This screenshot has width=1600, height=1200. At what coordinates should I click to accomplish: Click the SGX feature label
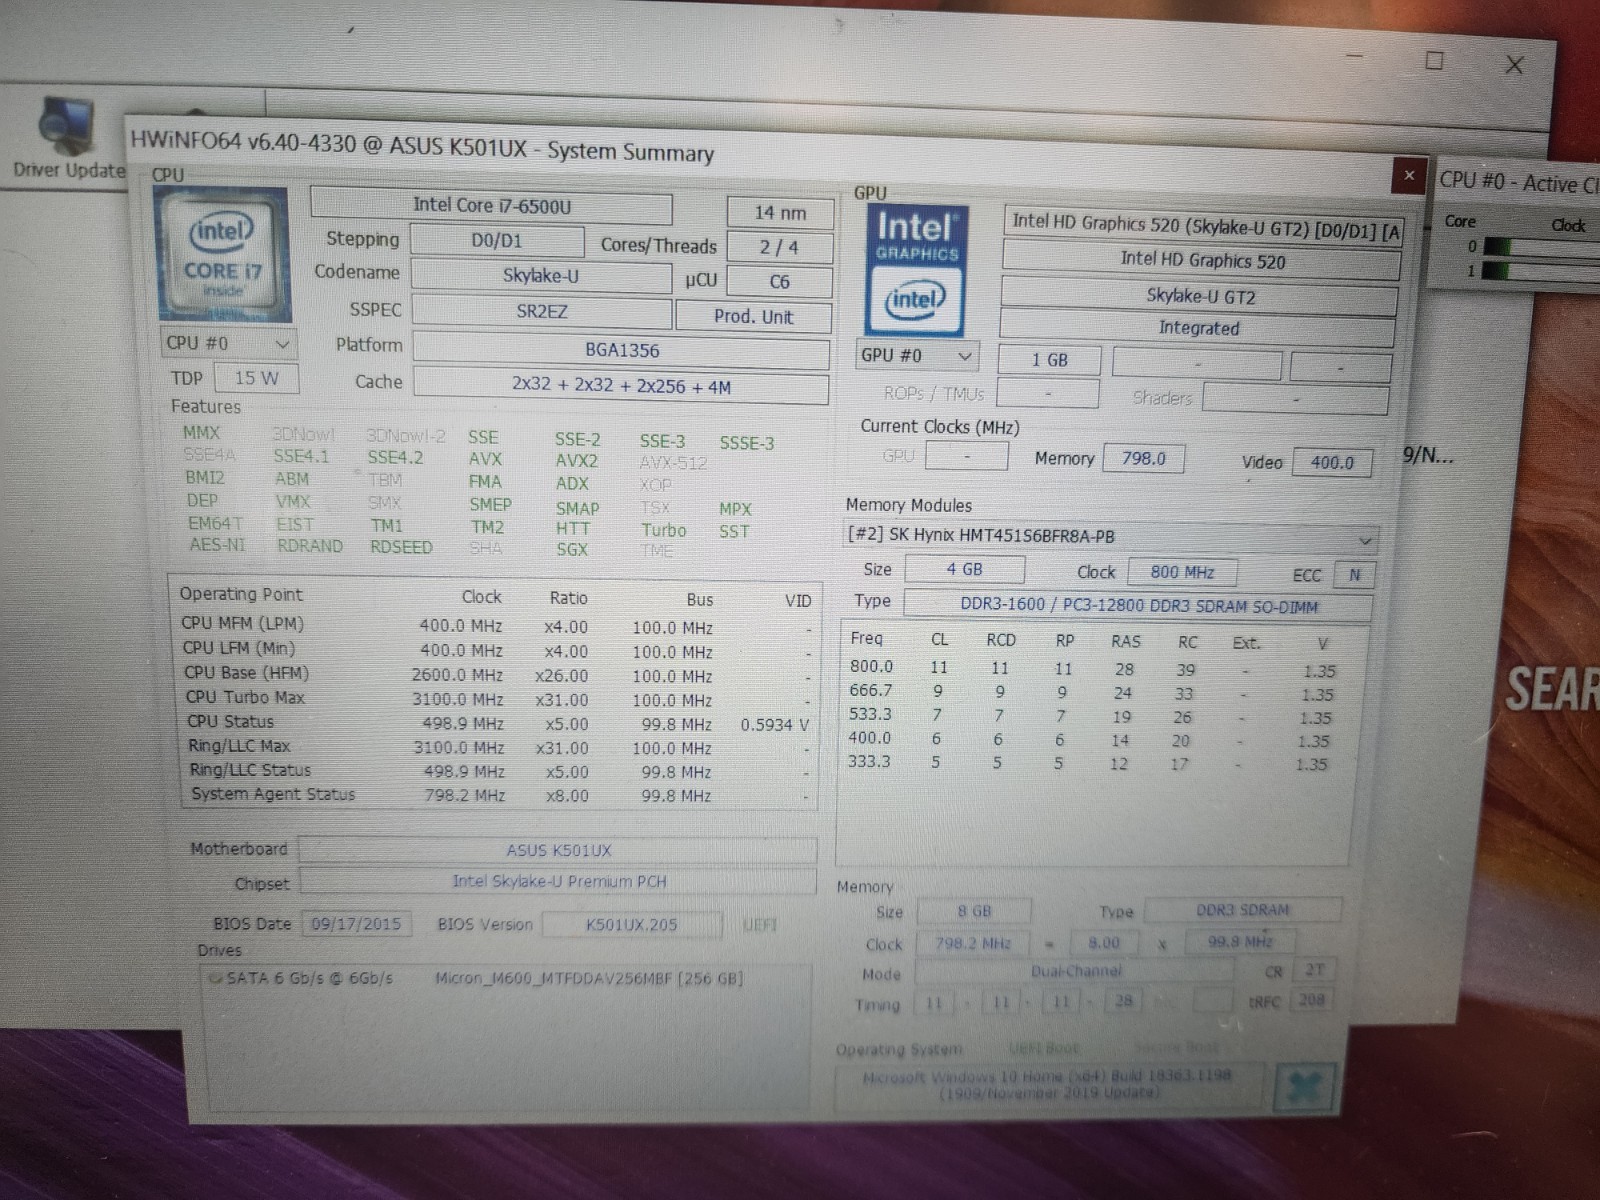(x=572, y=549)
